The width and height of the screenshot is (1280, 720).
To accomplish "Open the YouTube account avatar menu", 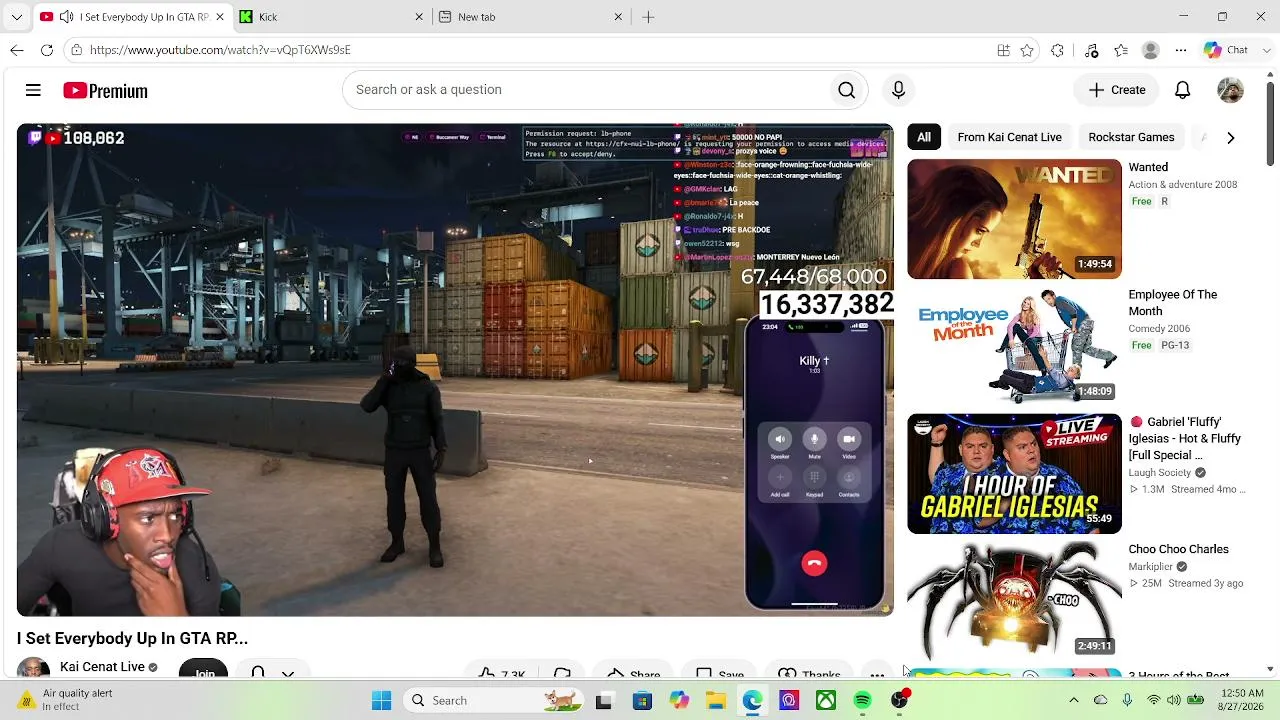I will (1230, 90).
